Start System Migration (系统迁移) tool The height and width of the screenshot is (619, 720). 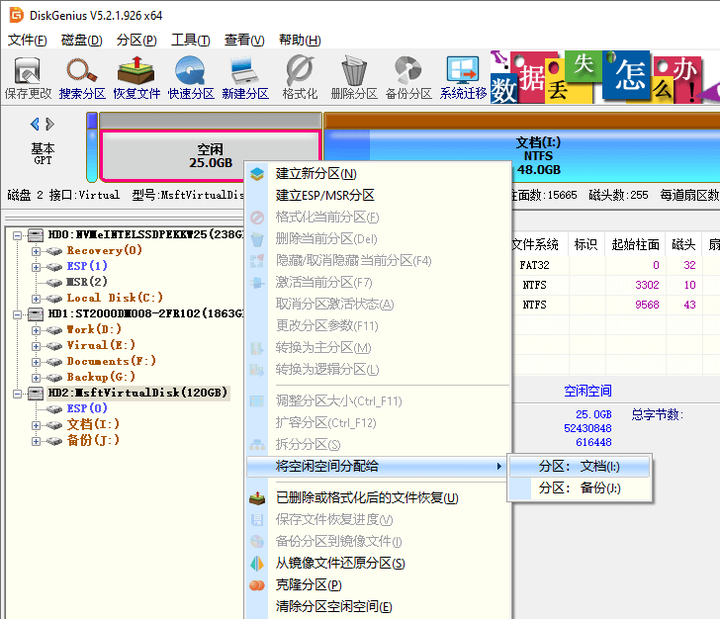[463, 78]
